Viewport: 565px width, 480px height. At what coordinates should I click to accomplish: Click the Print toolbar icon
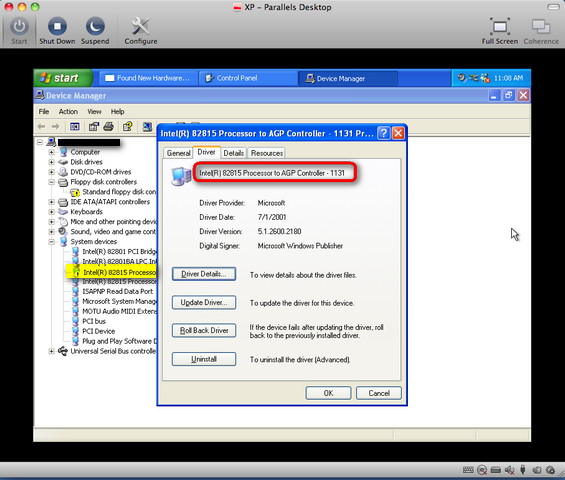tap(109, 126)
